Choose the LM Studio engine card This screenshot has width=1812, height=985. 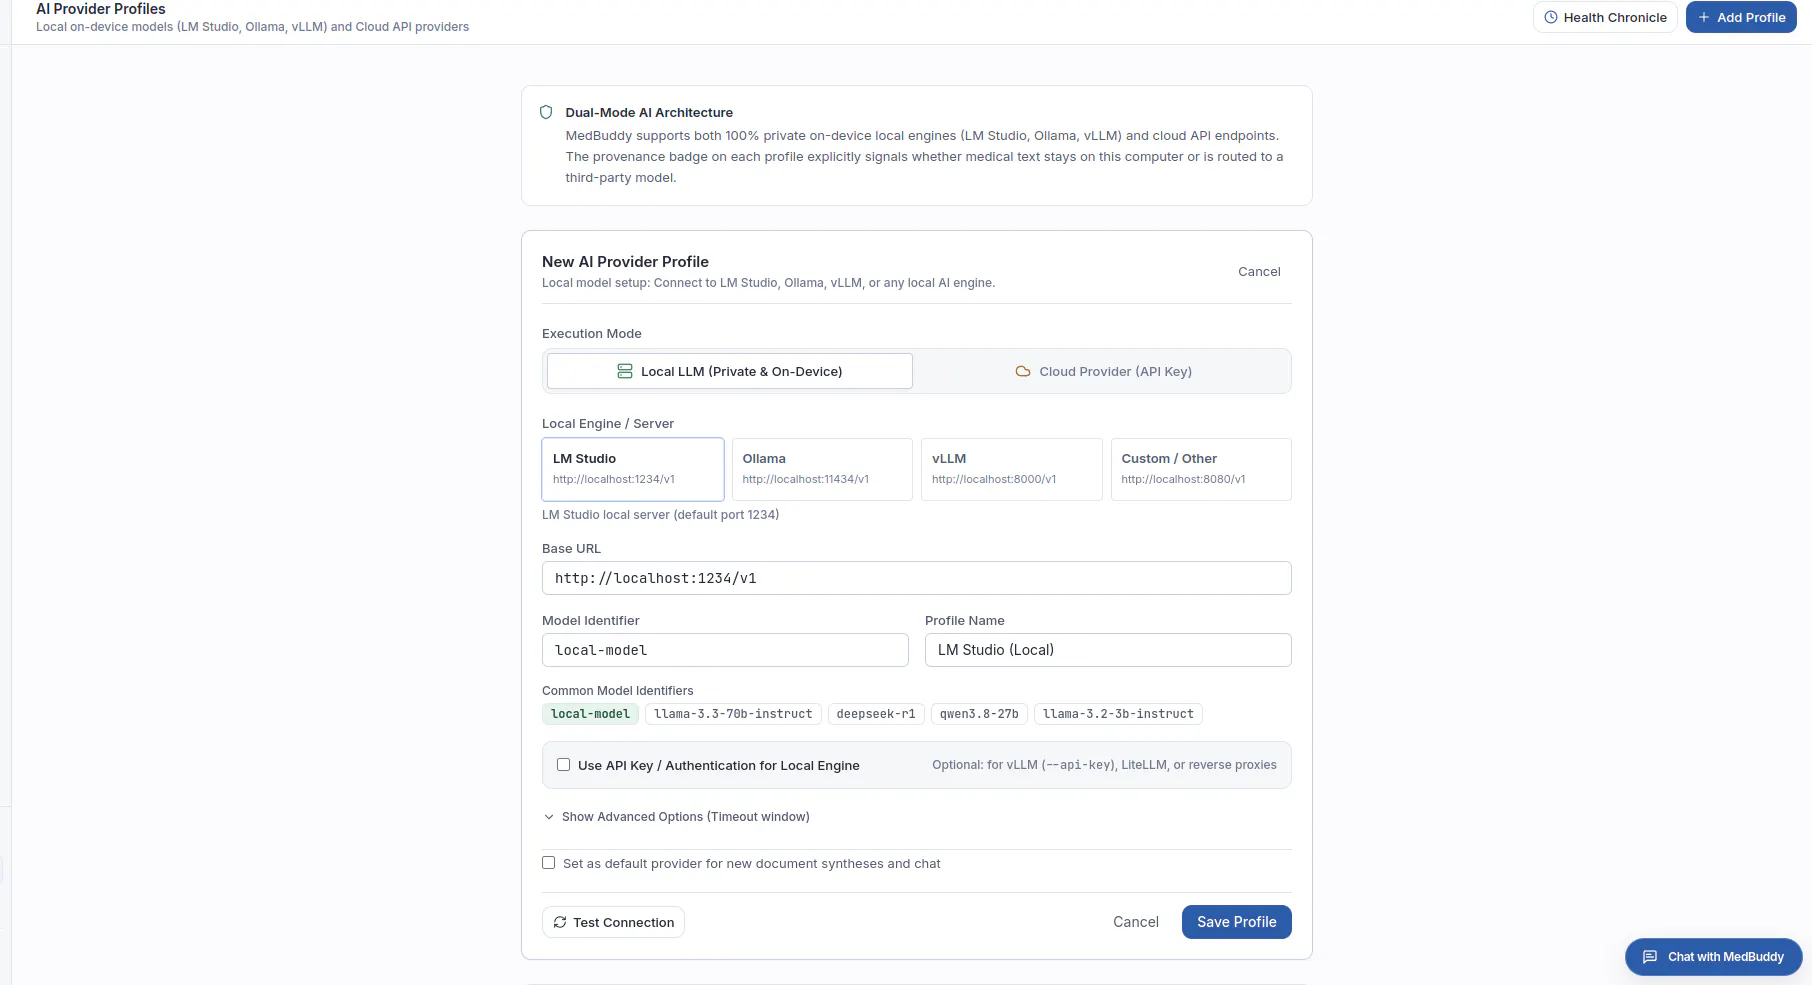[633, 469]
